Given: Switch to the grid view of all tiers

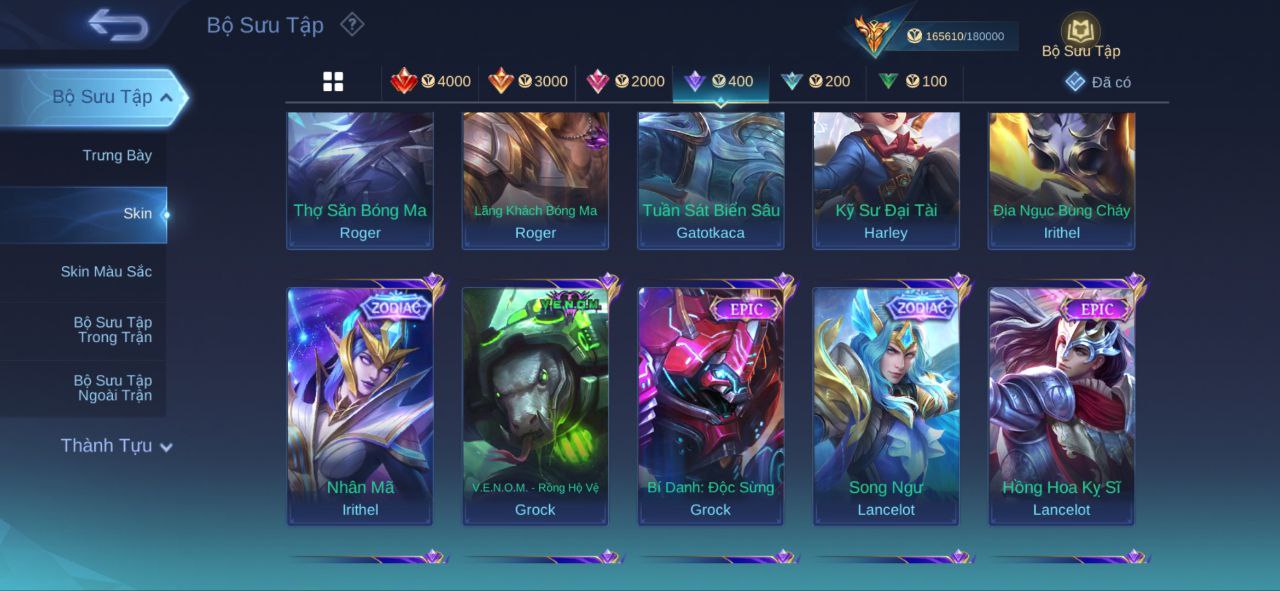Looking at the screenshot, I should tap(333, 82).
